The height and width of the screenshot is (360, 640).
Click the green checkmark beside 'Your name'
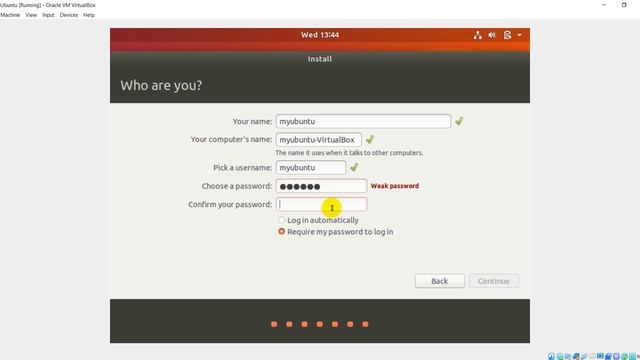[x=459, y=121]
